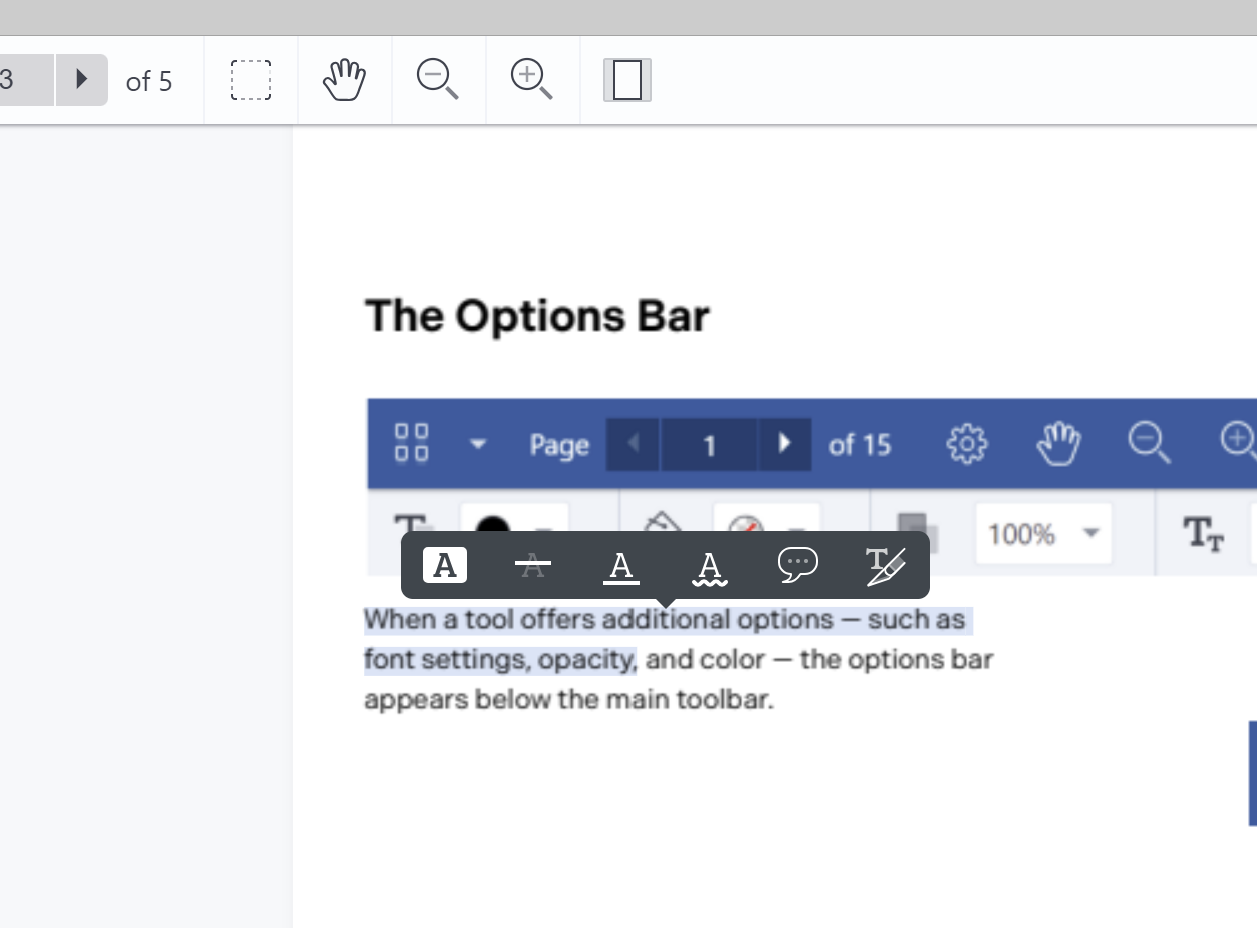The width and height of the screenshot is (1258, 928).
Task: Select the marquee region selection tool
Action: pyautogui.click(x=250, y=80)
